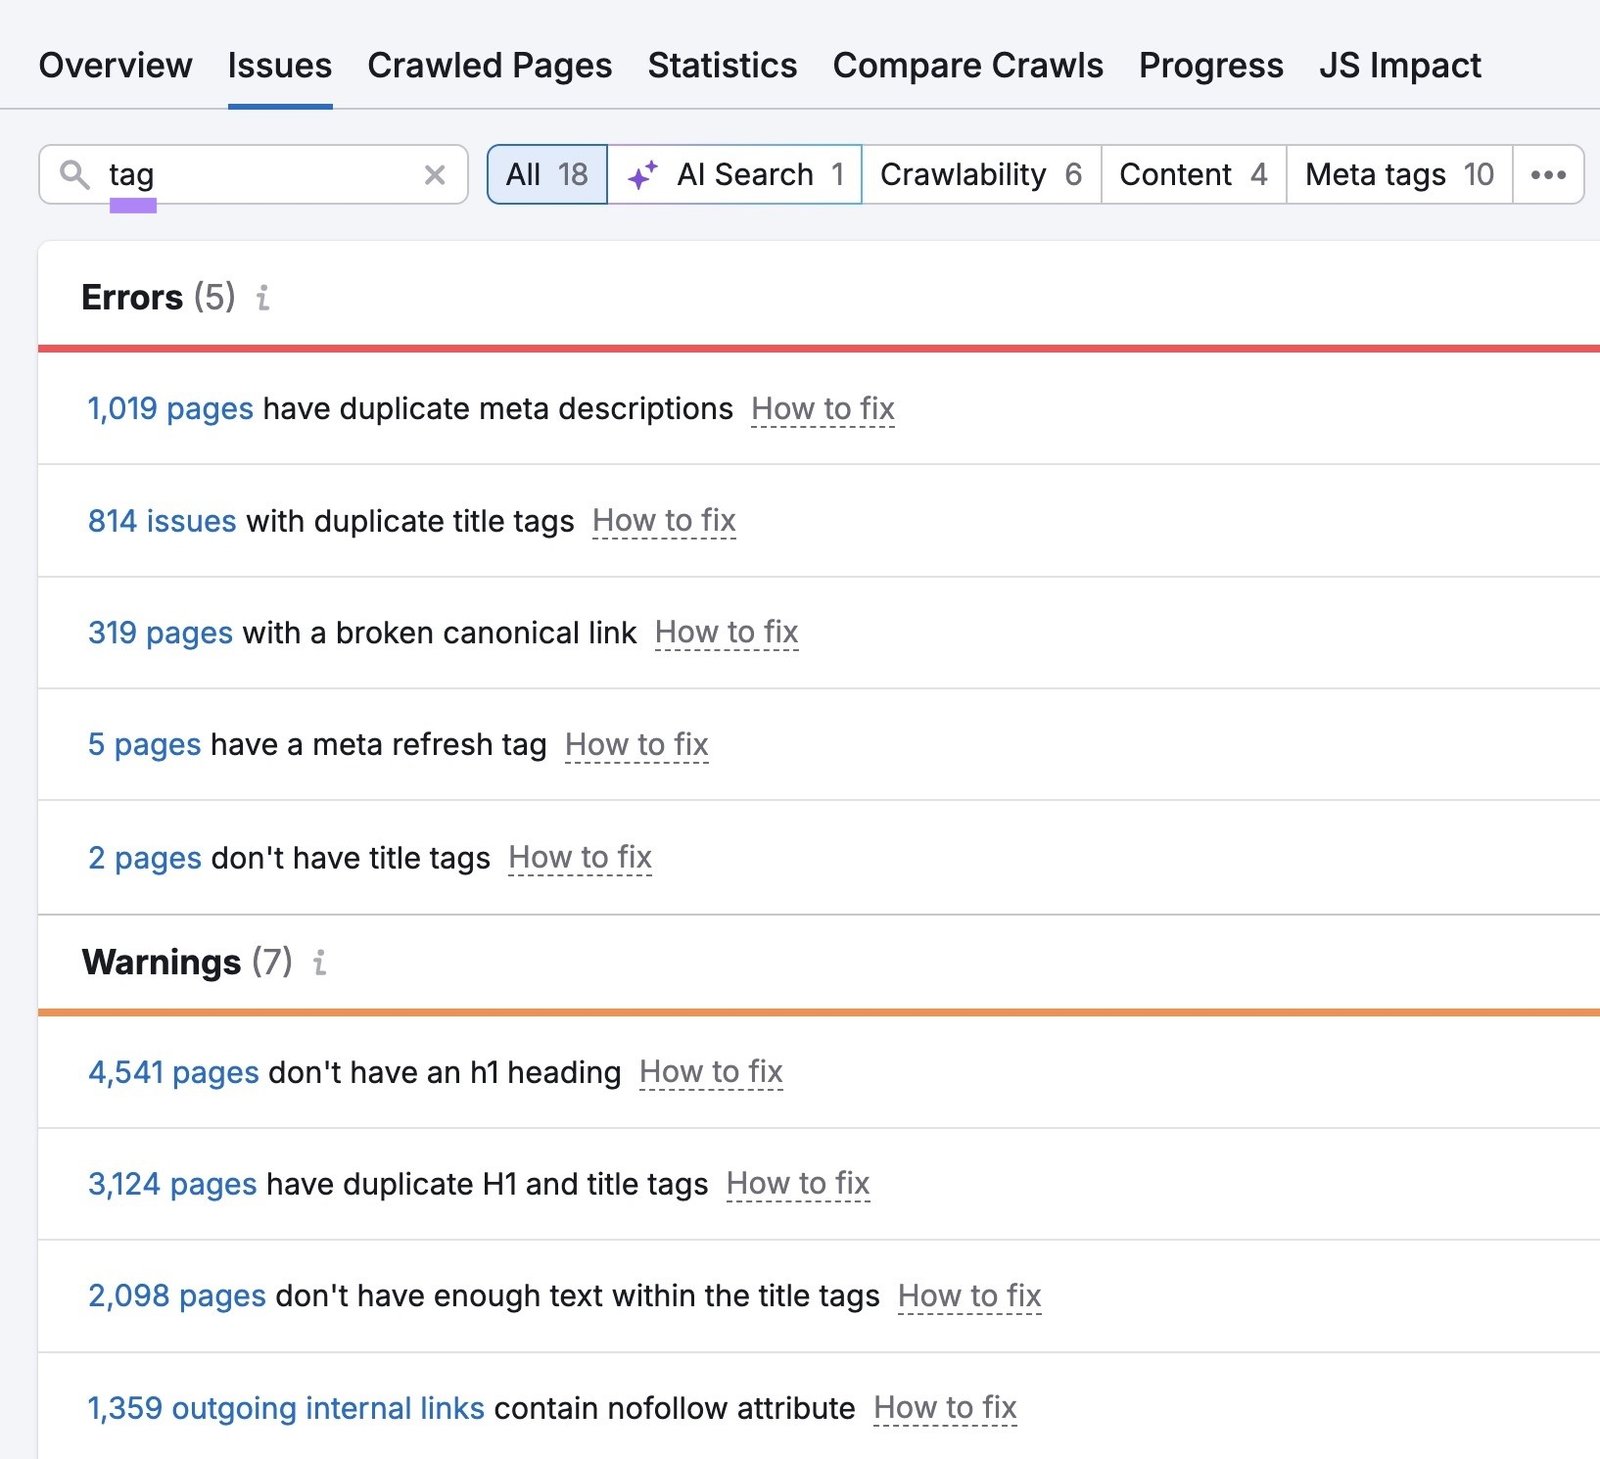The height and width of the screenshot is (1459, 1600).
Task: Select the Issues tab
Action: tap(280, 65)
